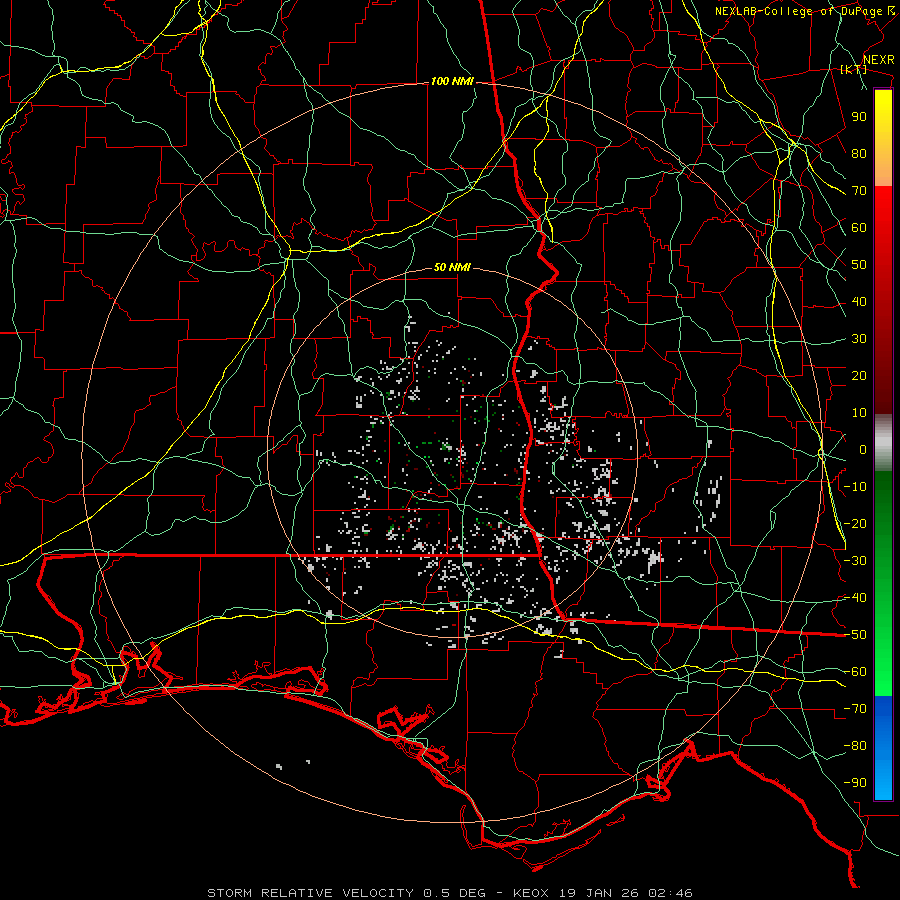Image resolution: width=900 pixels, height=900 pixels.
Task: Pick the light blue segment near -90
Action: click(x=883, y=783)
